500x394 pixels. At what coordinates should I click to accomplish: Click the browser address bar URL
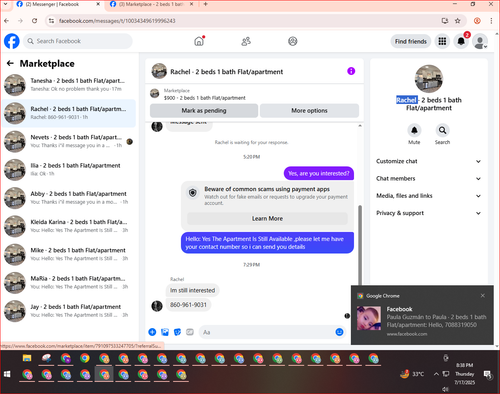point(117,21)
